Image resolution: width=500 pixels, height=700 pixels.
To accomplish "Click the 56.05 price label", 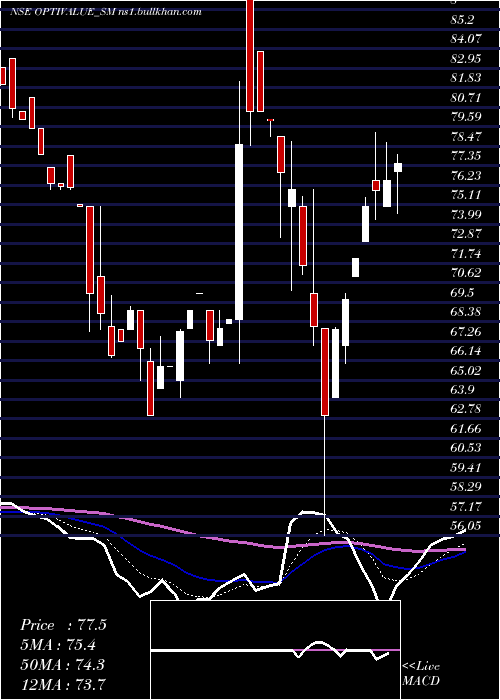I will tap(466, 526).
